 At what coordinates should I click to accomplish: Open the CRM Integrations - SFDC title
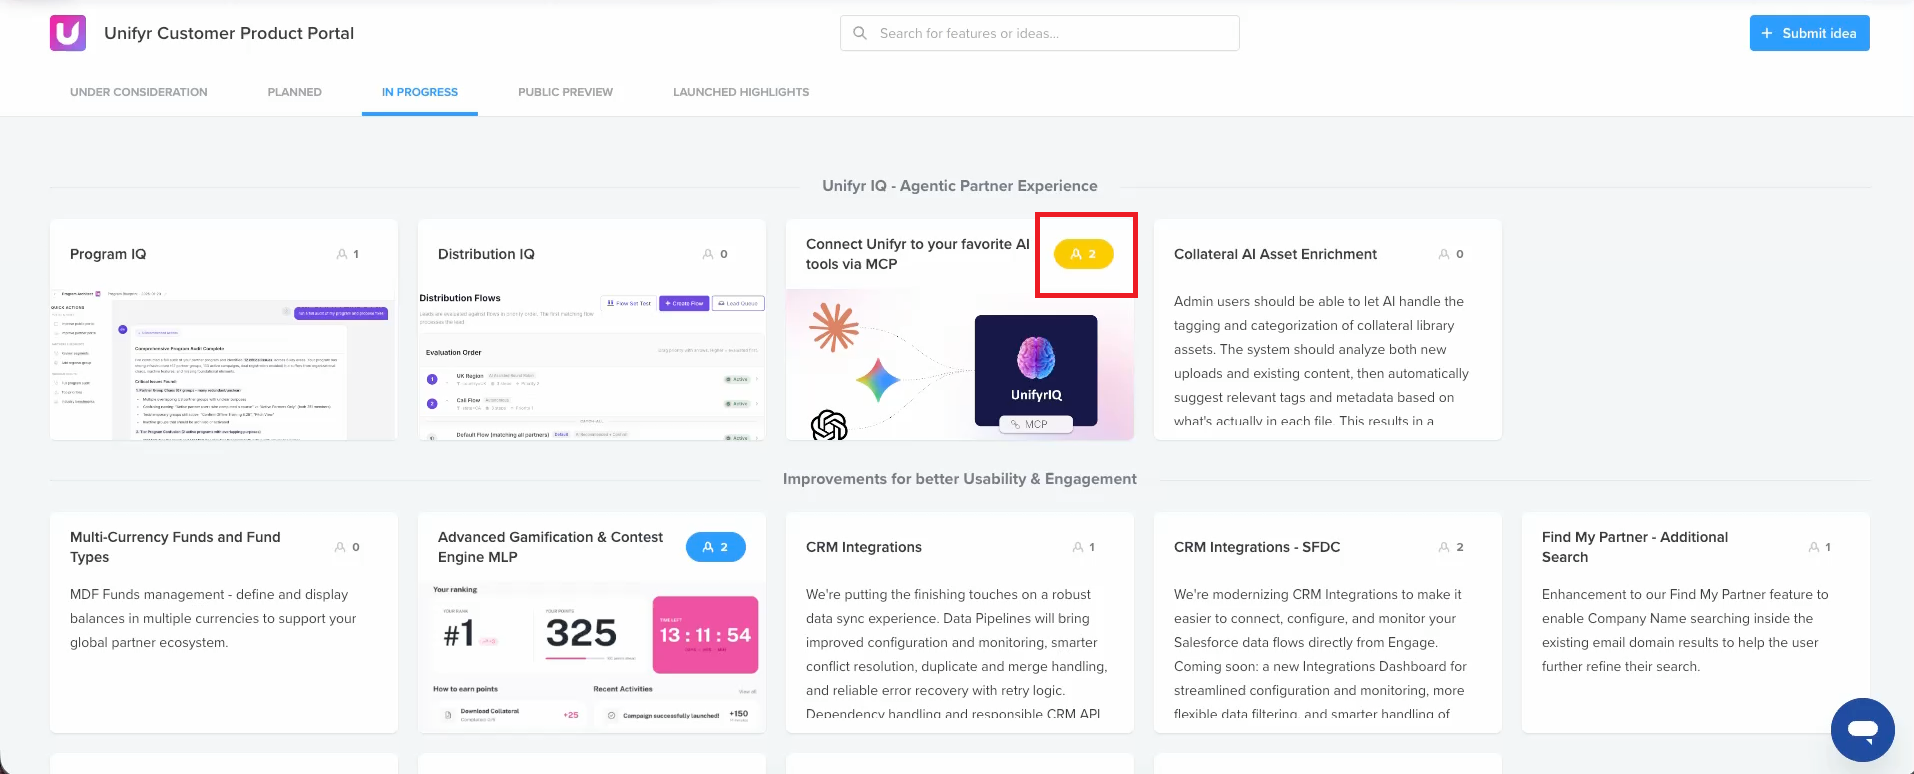pyautogui.click(x=1257, y=547)
